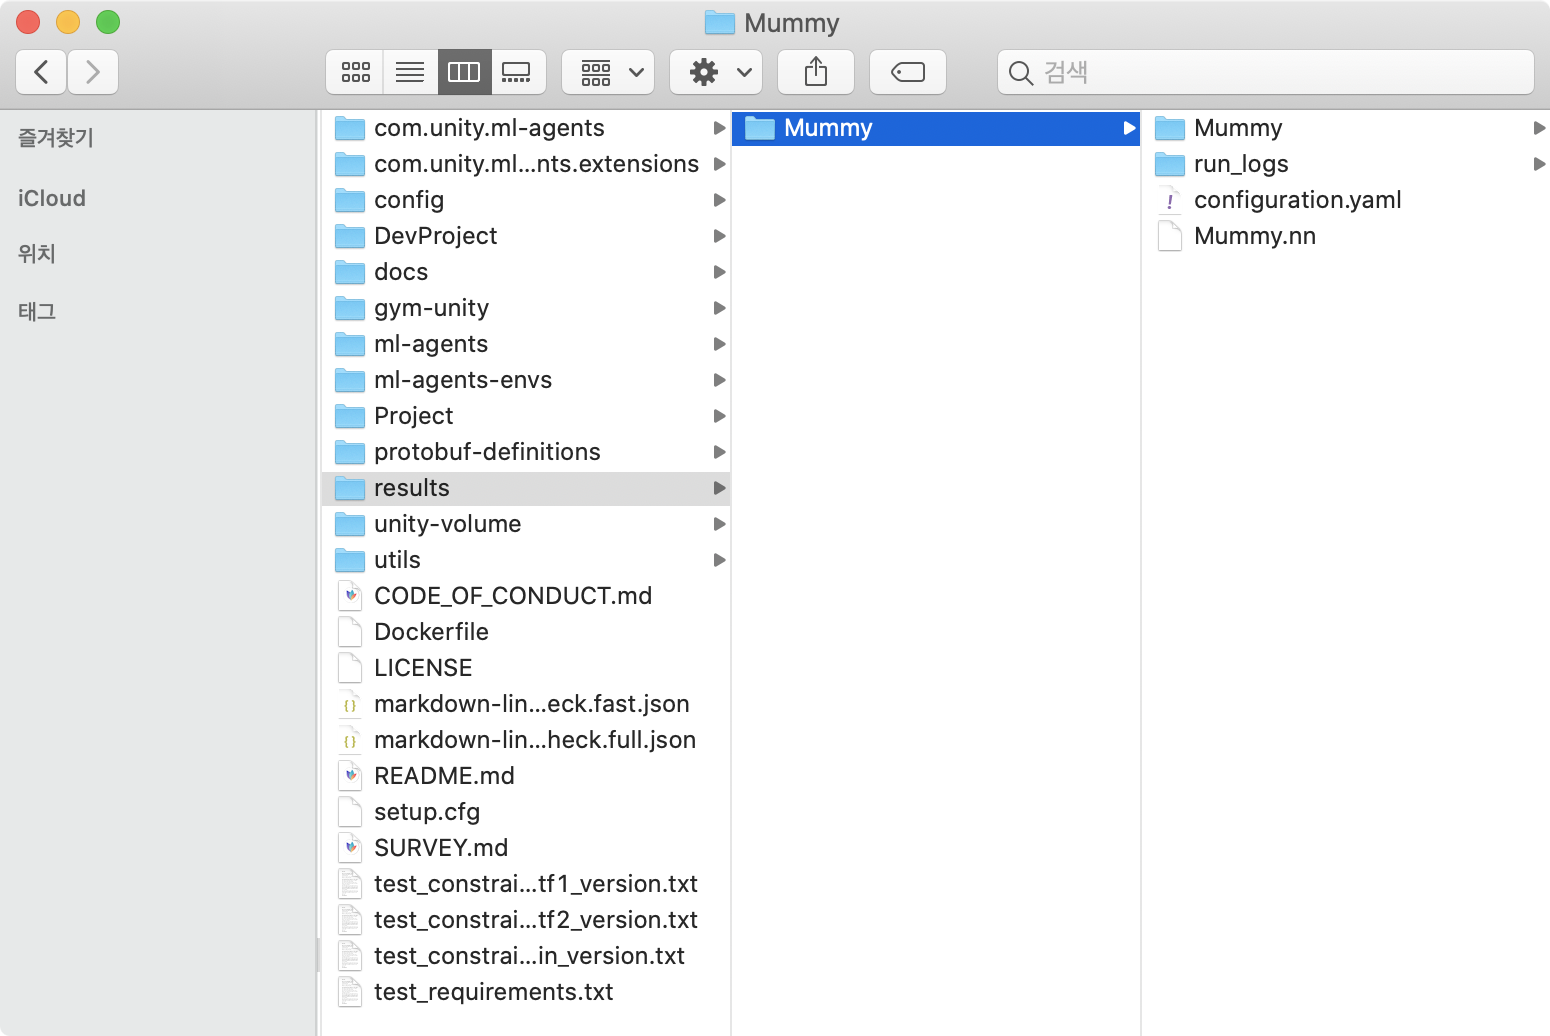
Task: Expand Mummy subfolder arrow in last column
Action: [x=1539, y=128]
